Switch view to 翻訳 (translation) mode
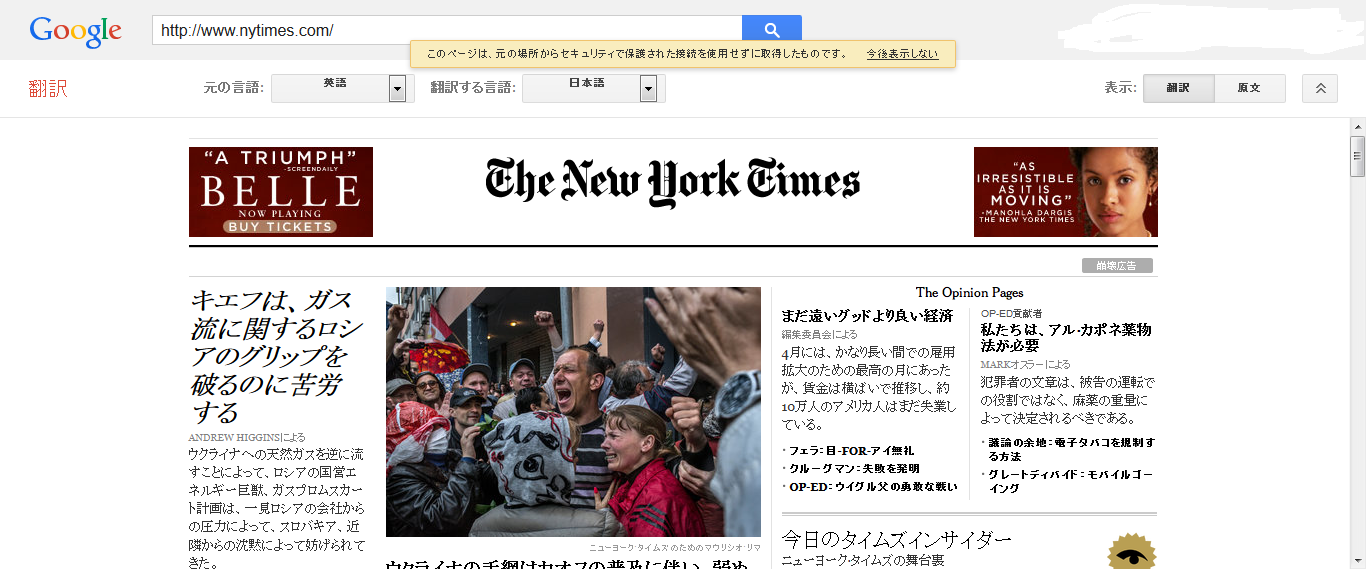The image size is (1366, 569). click(1178, 88)
